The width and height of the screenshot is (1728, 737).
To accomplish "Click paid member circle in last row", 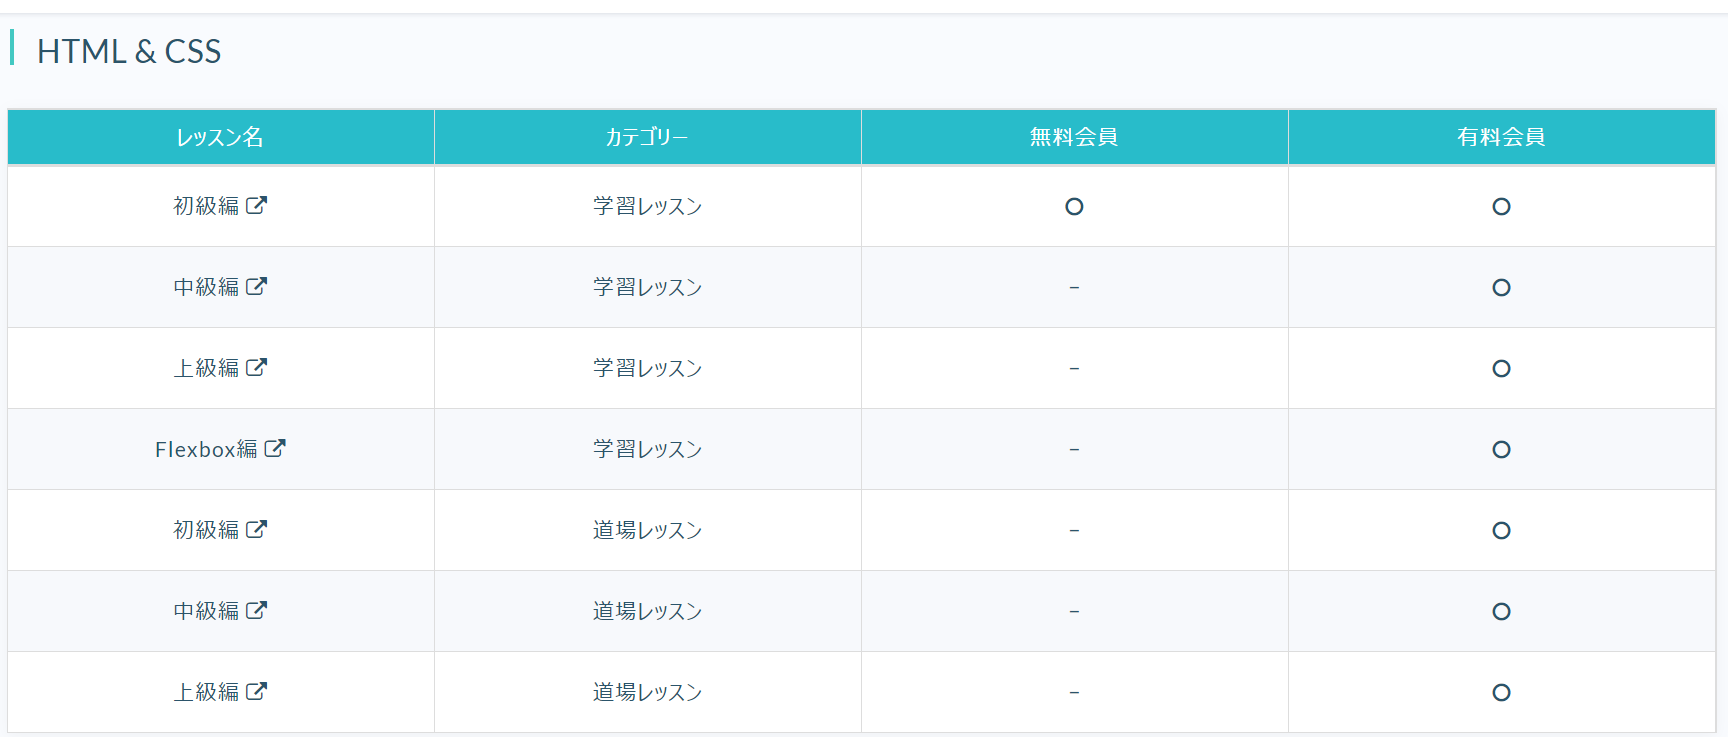I will 1501,692.
